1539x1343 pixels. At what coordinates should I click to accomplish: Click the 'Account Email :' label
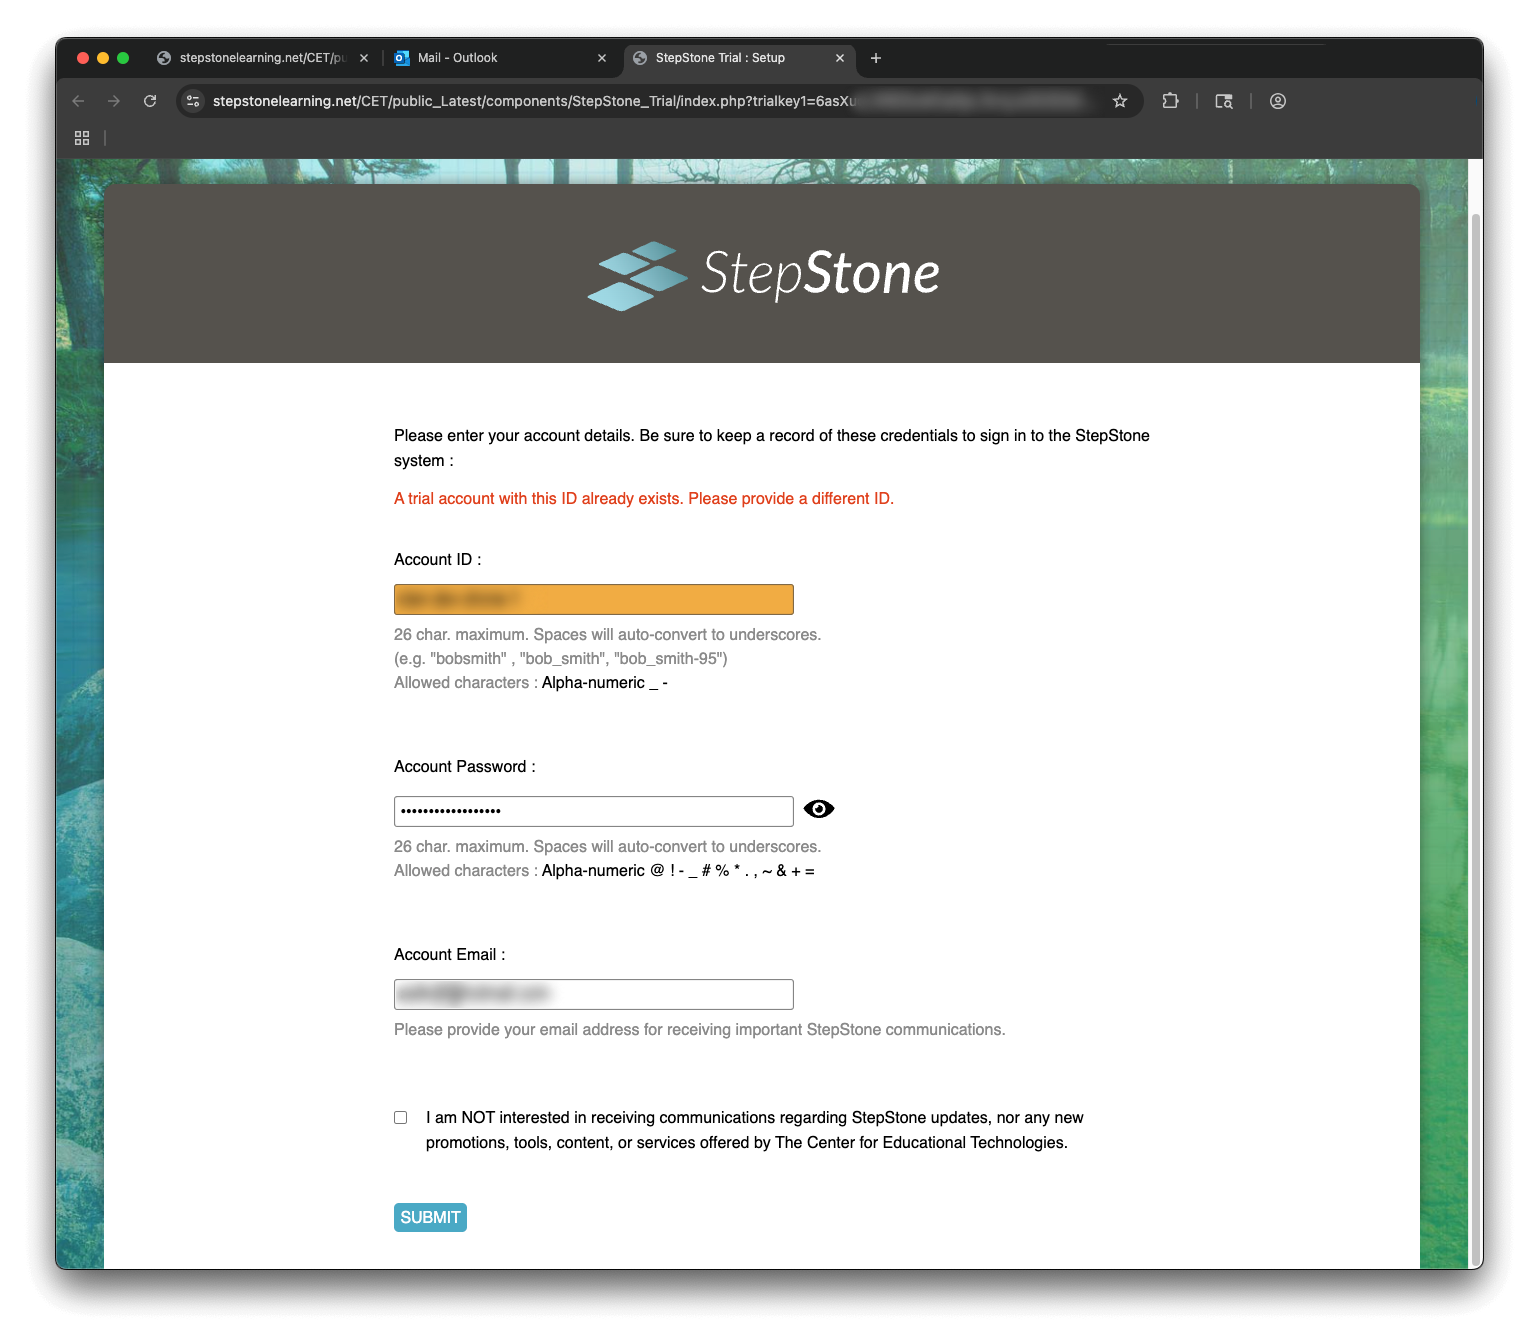[x=450, y=954]
